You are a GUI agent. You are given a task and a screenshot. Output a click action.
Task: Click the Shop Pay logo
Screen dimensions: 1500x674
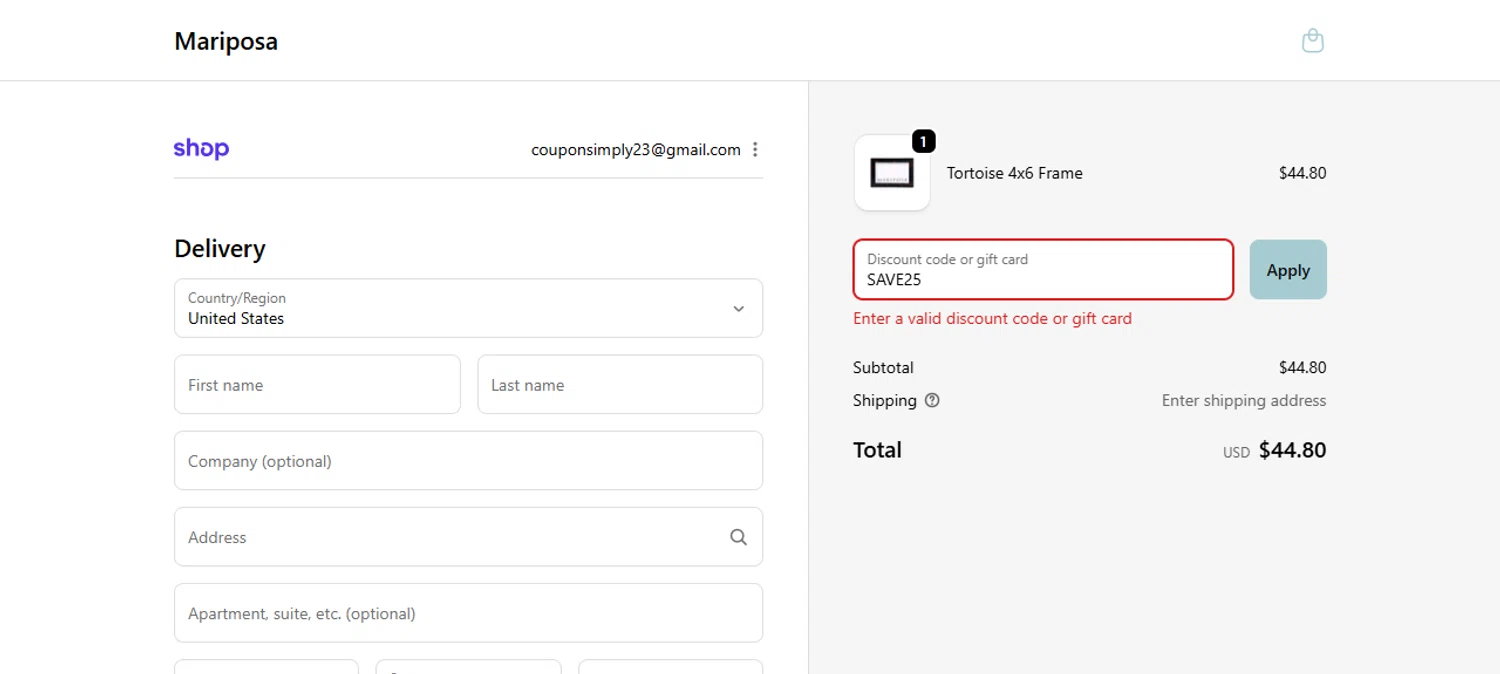[x=201, y=149]
